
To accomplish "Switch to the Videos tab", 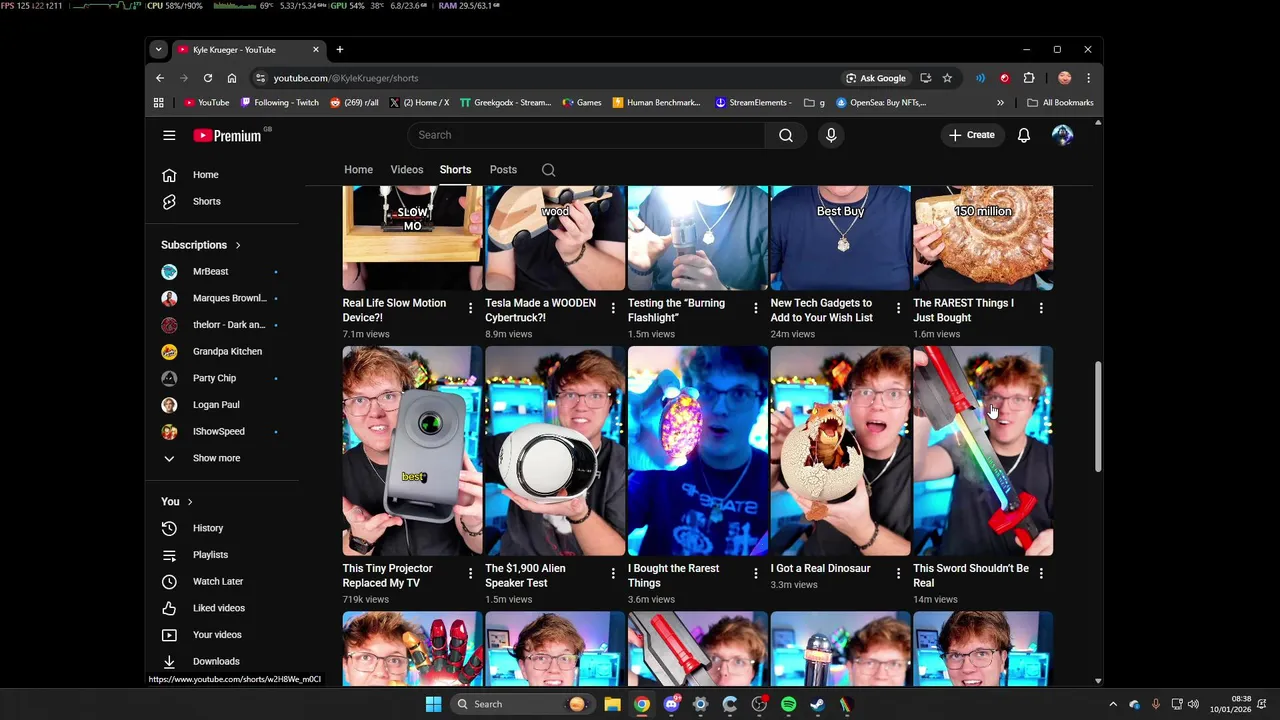I will click(x=407, y=170).
